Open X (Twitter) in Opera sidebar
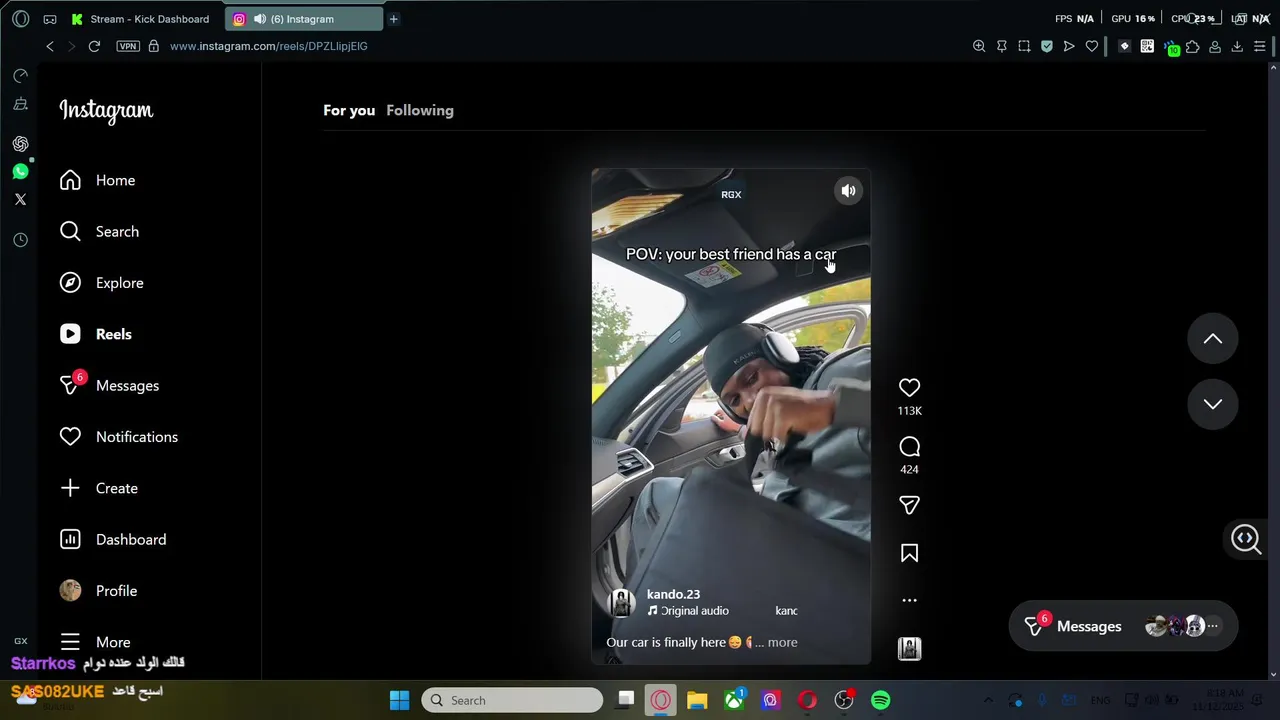1280x720 pixels. point(20,199)
